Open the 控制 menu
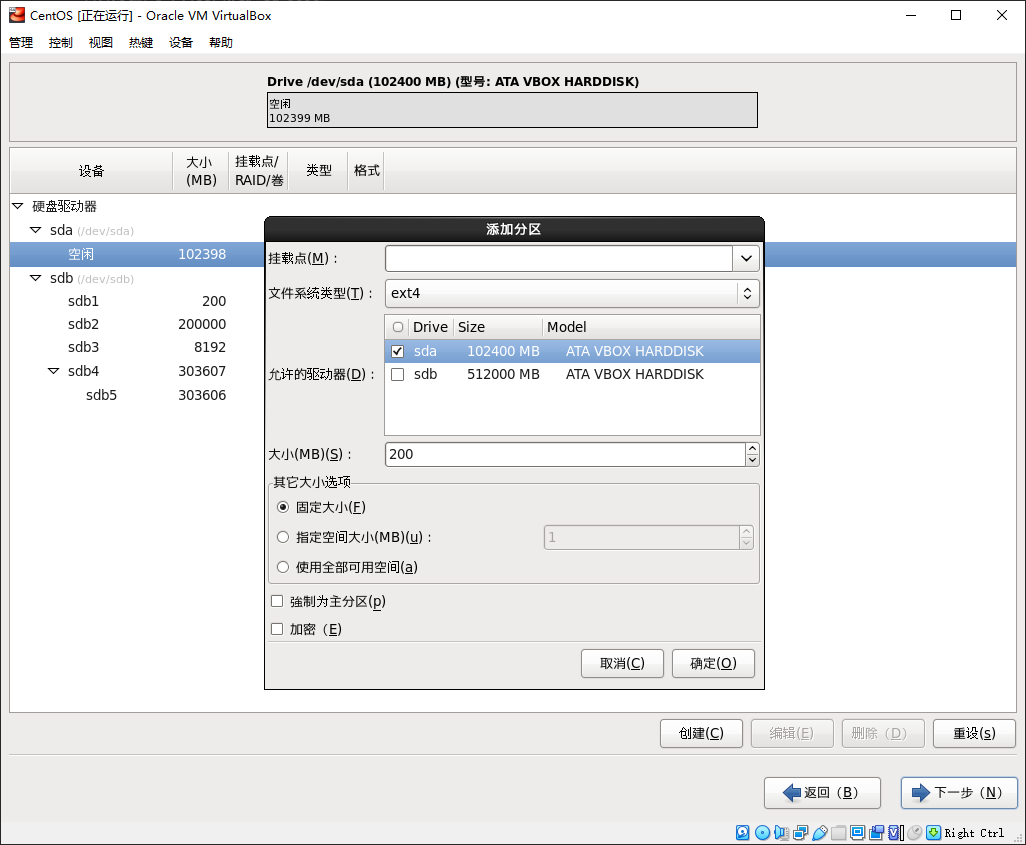The height and width of the screenshot is (845, 1026). (x=61, y=43)
